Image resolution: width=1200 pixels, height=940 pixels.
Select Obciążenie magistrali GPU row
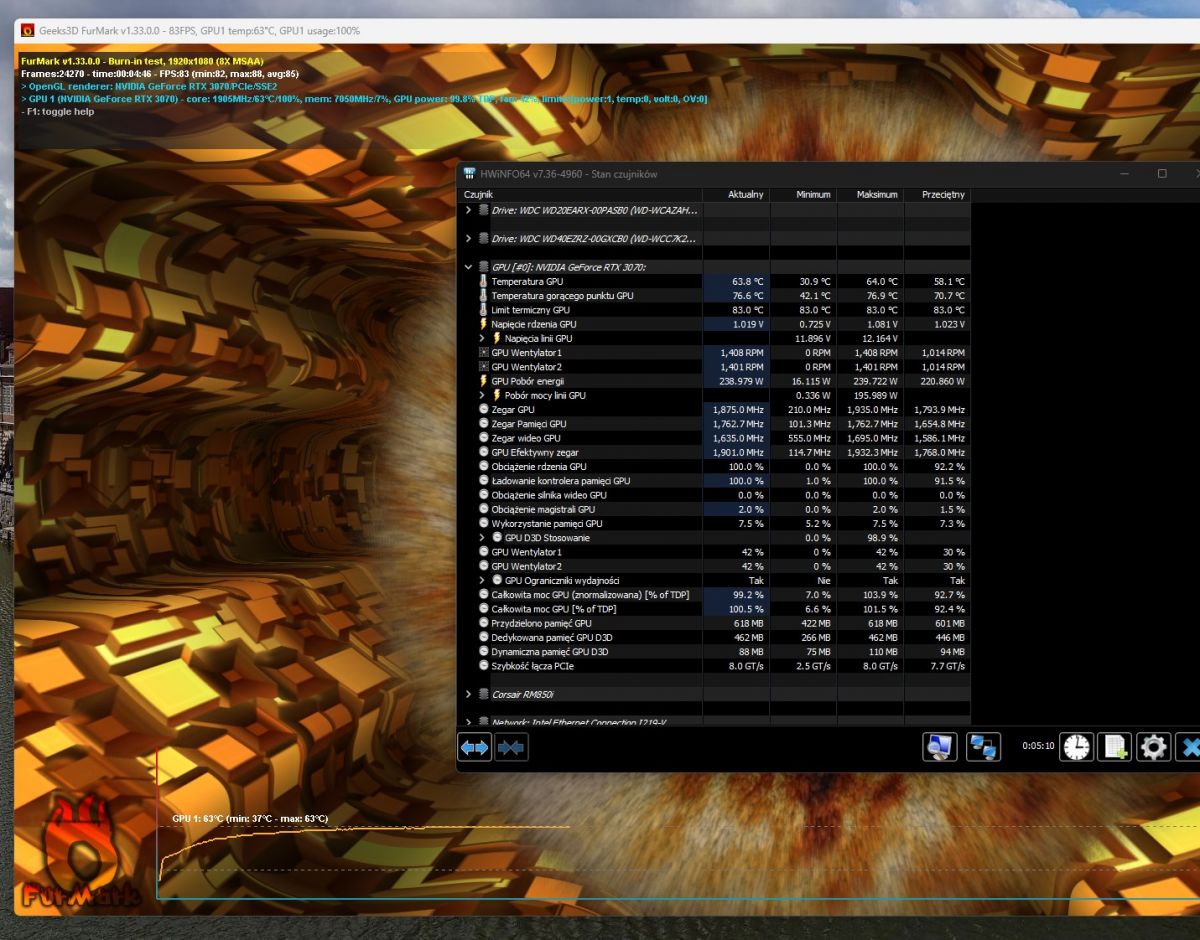click(x=715, y=509)
